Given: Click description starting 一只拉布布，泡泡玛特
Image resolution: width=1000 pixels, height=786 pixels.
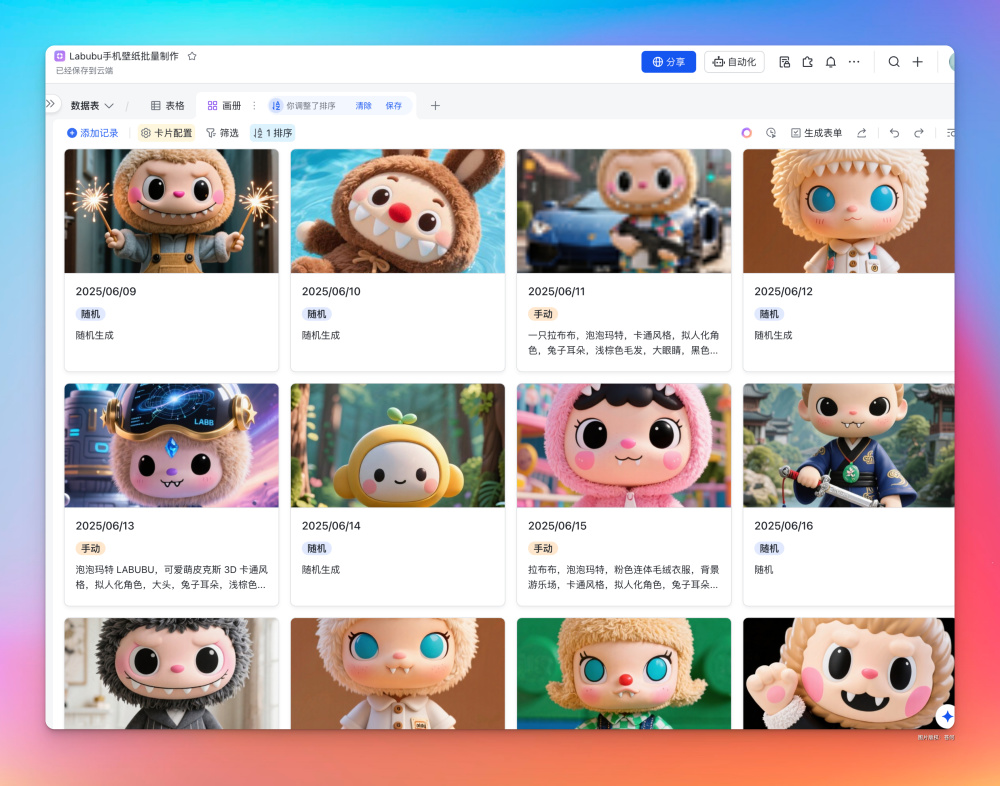Looking at the screenshot, I should point(624,343).
